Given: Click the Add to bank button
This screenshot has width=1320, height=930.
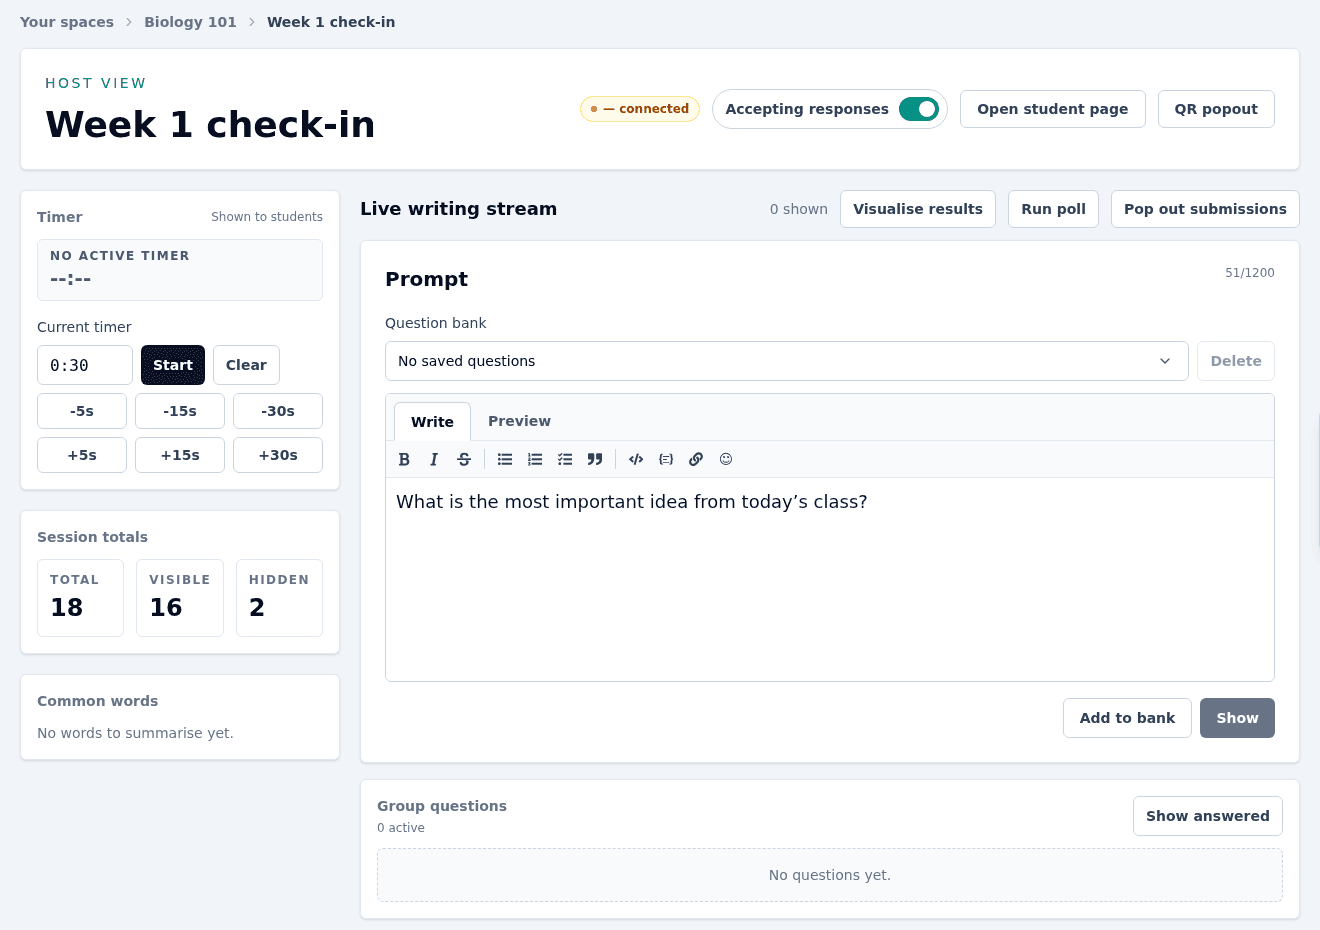Looking at the screenshot, I should [1127, 718].
